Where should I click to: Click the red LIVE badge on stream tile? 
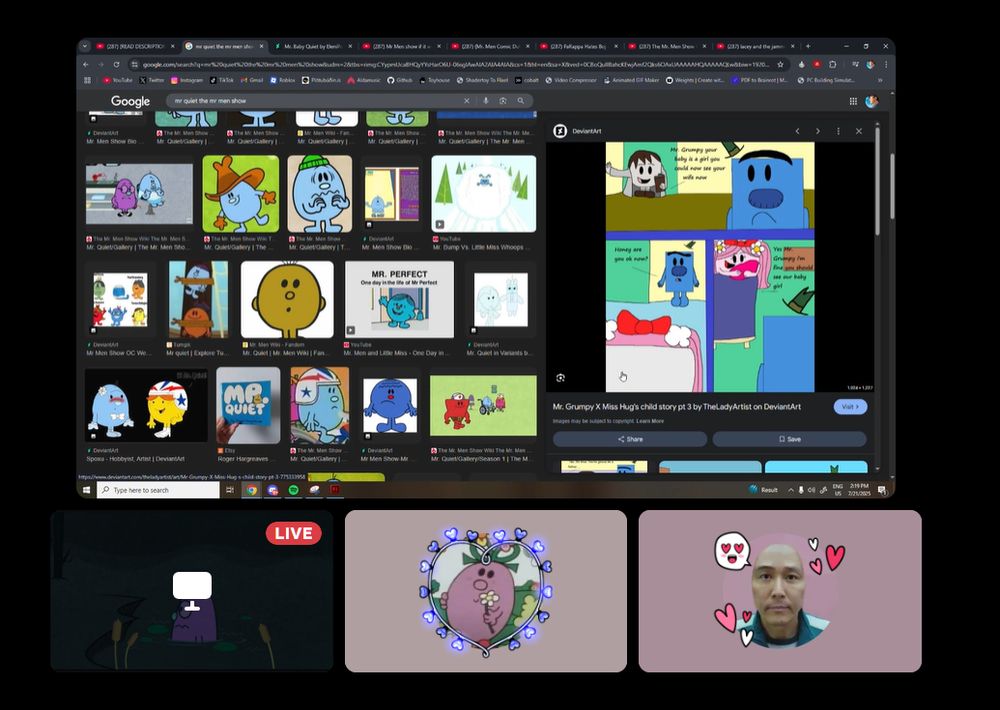[x=293, y=533]
